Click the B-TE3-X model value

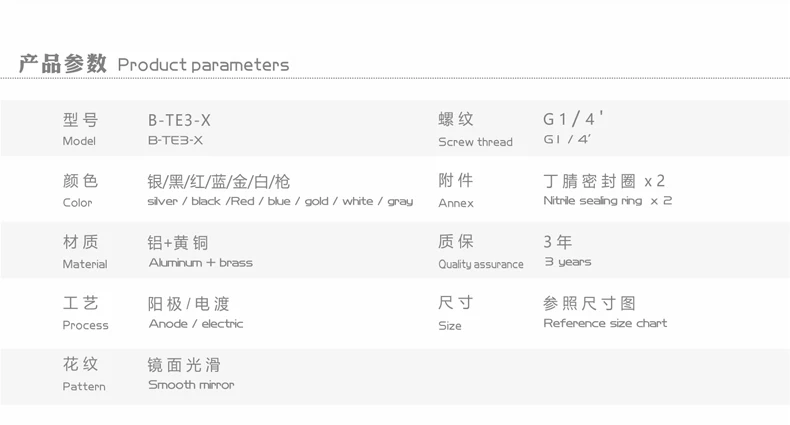pyautogui.click(x=178, y=140)
